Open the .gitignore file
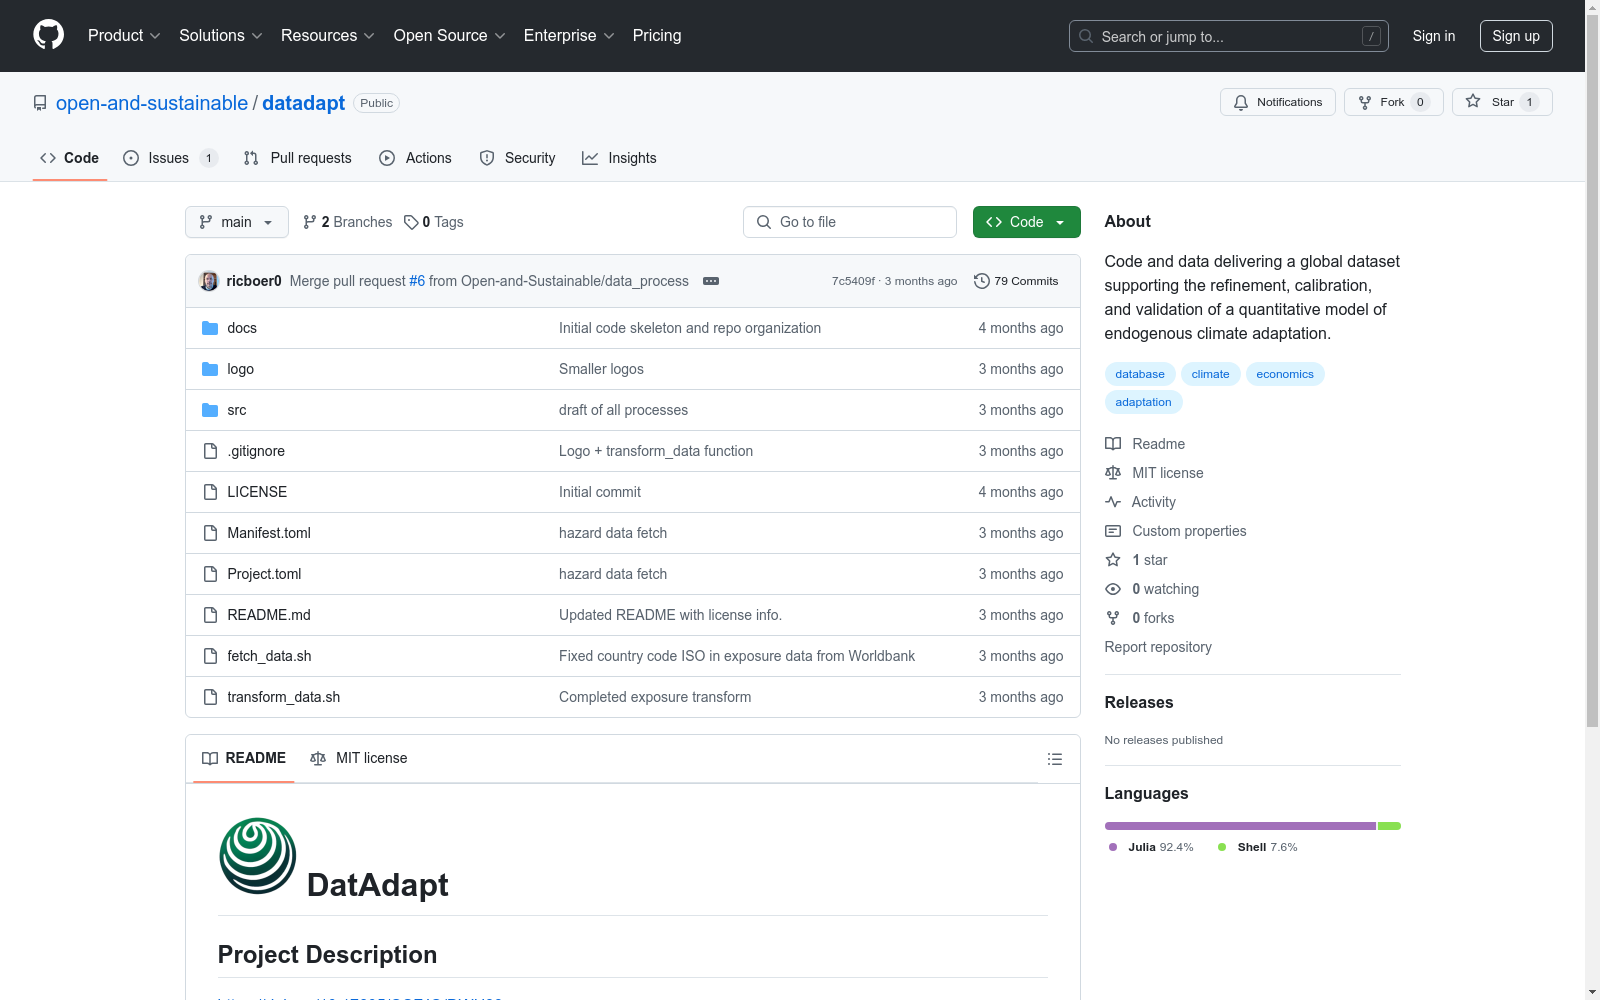The width and height of the screenshot is (1600, 1000). (x=256, y=451)
